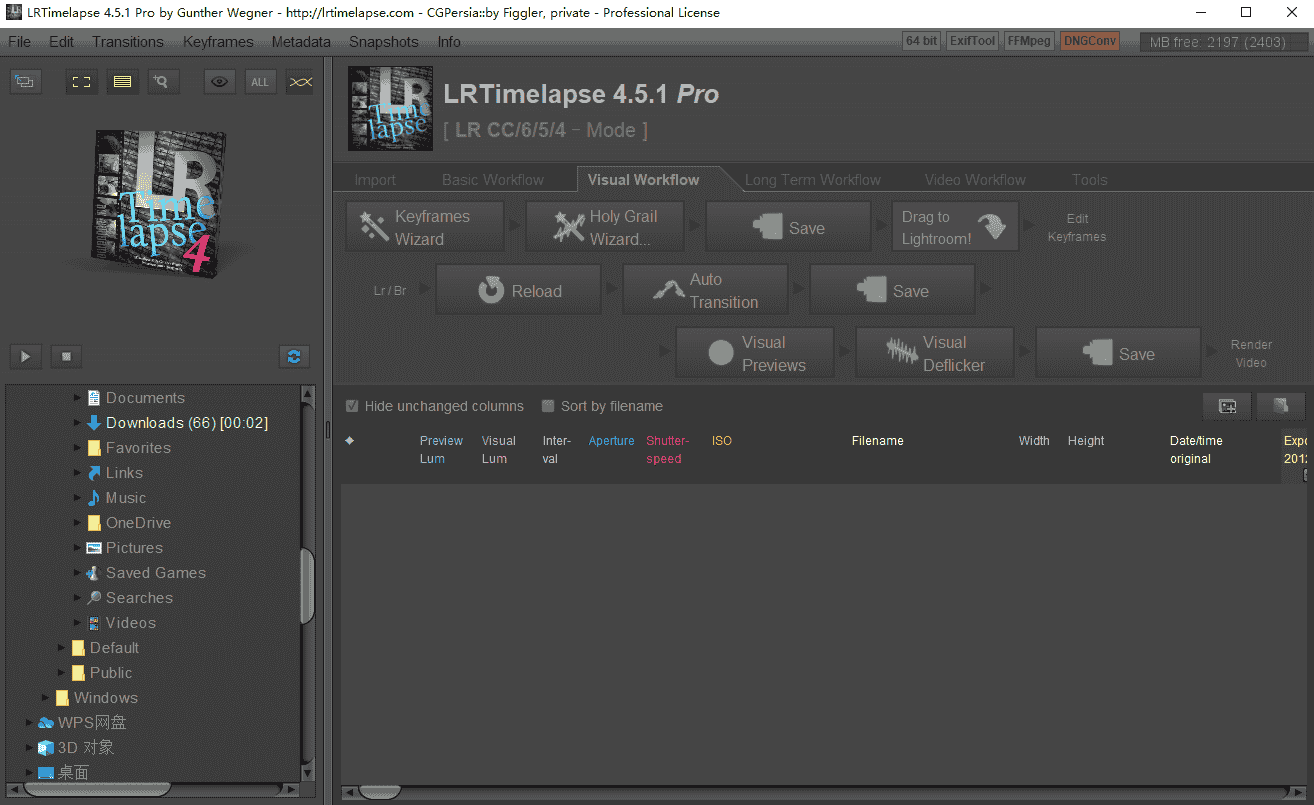Click the yellow list-lines preview icon
Screen dimensions: 1314x805
click(122, 82)
